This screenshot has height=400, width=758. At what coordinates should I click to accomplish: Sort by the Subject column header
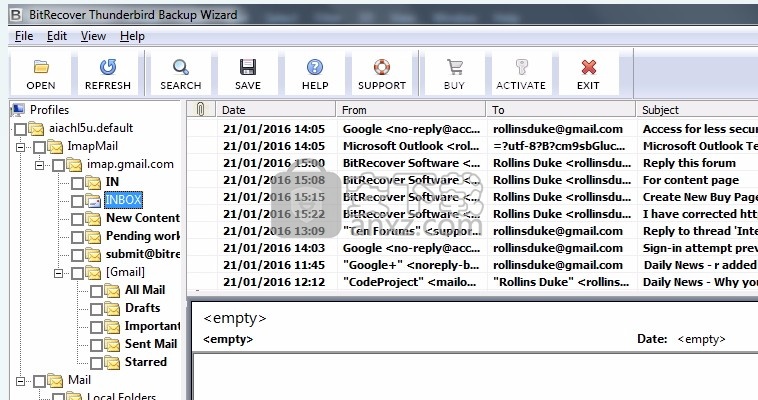point(698,109)
